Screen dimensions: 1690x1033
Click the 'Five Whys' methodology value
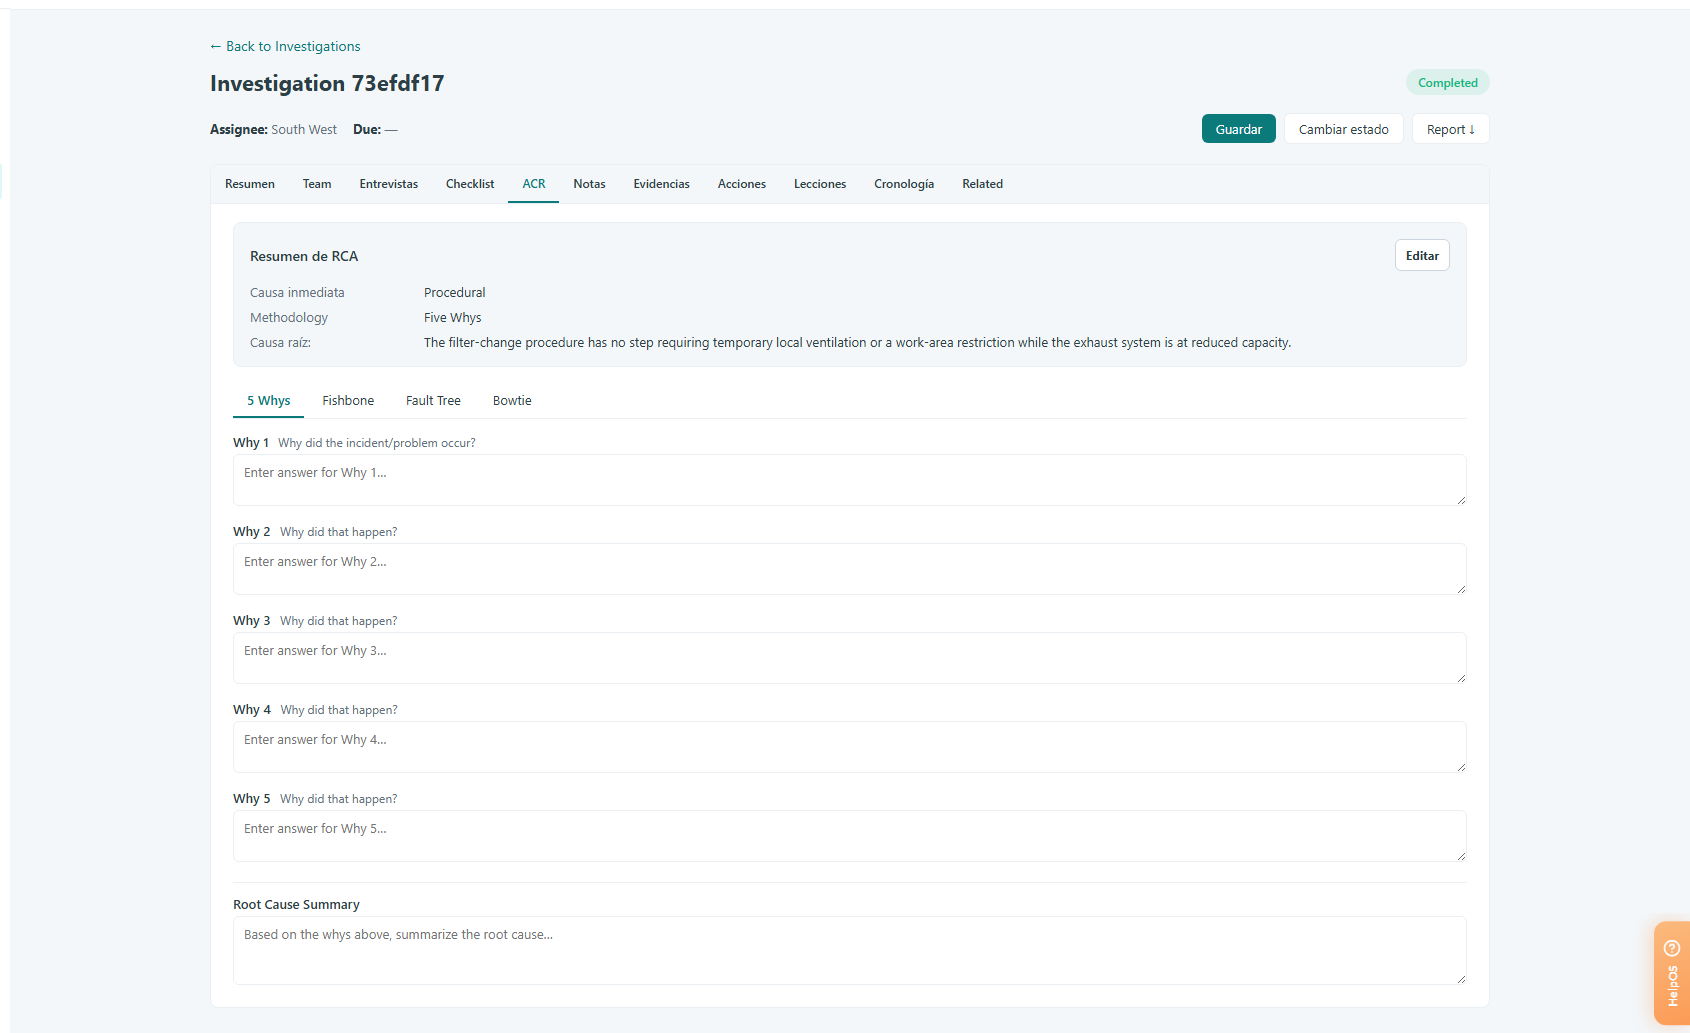(x=452, y=318)
